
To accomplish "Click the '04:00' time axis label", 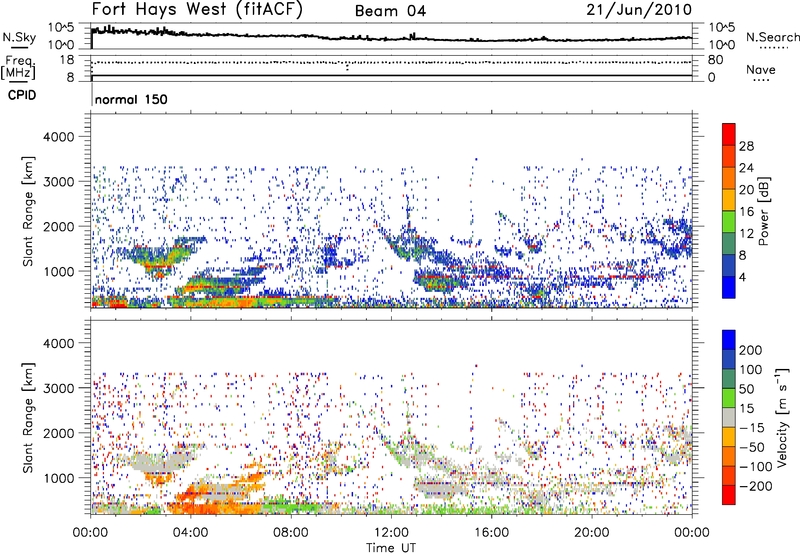I will [x=190, y=533].
